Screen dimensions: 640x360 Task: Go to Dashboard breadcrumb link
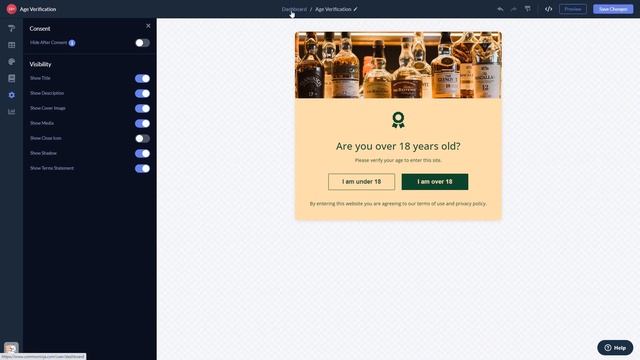tap(294, 9)
